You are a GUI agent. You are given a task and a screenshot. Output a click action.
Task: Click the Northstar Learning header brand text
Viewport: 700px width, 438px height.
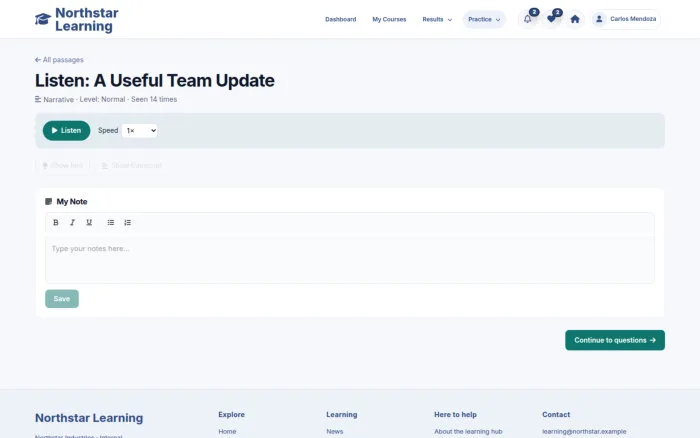[x=87, y=19]
